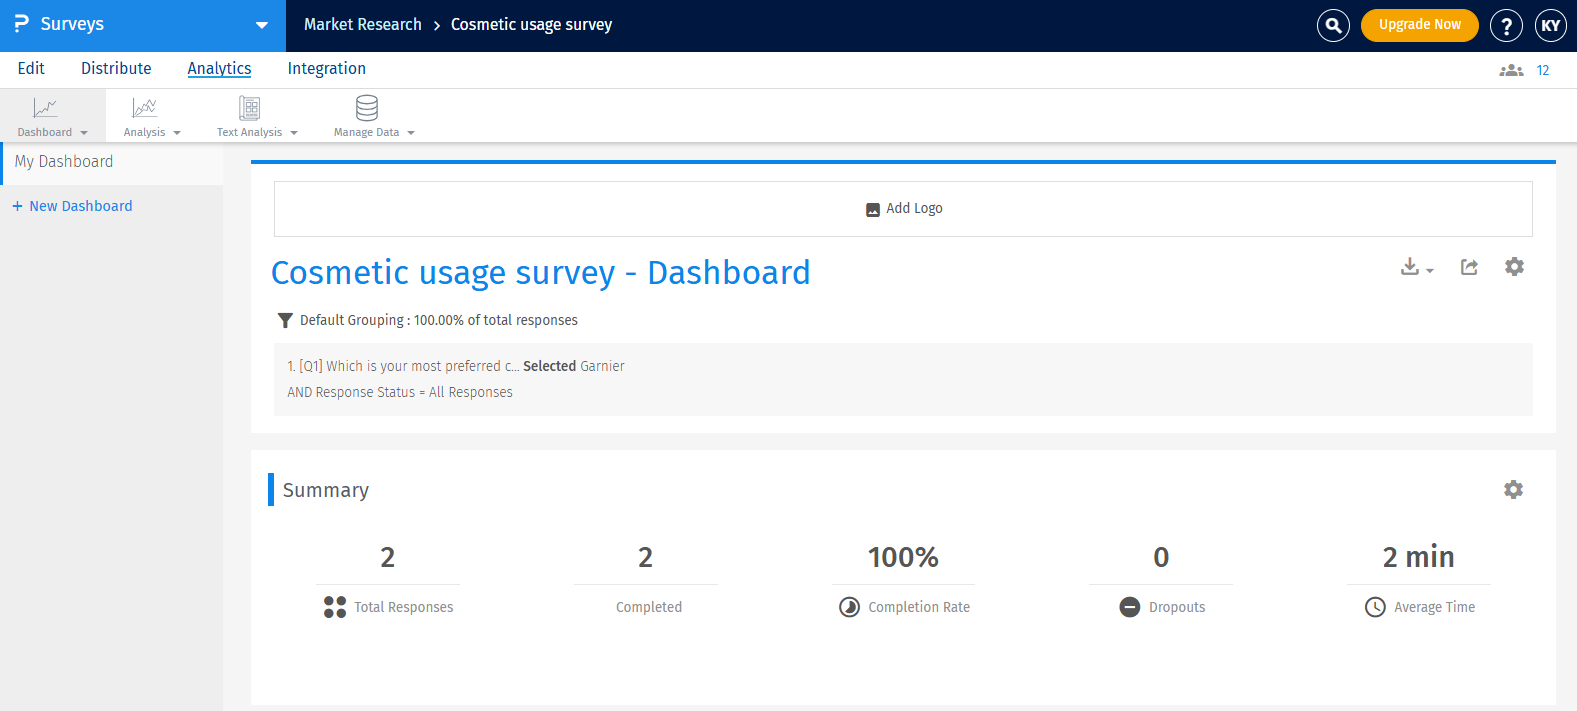Click the Total Responses label
Screen dimensions: 1577x711
(403, 607)
